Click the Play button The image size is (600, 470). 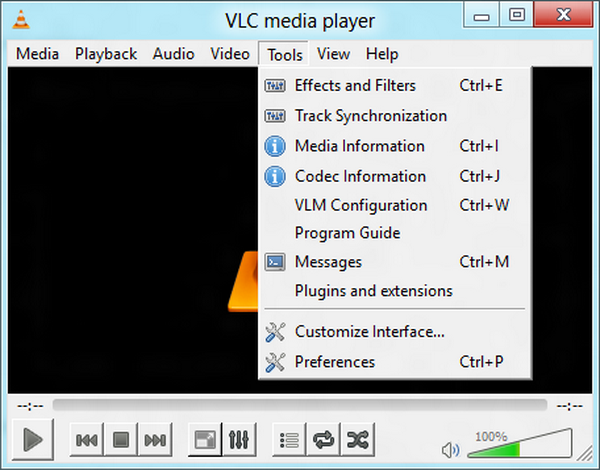[x=33, y=439]
